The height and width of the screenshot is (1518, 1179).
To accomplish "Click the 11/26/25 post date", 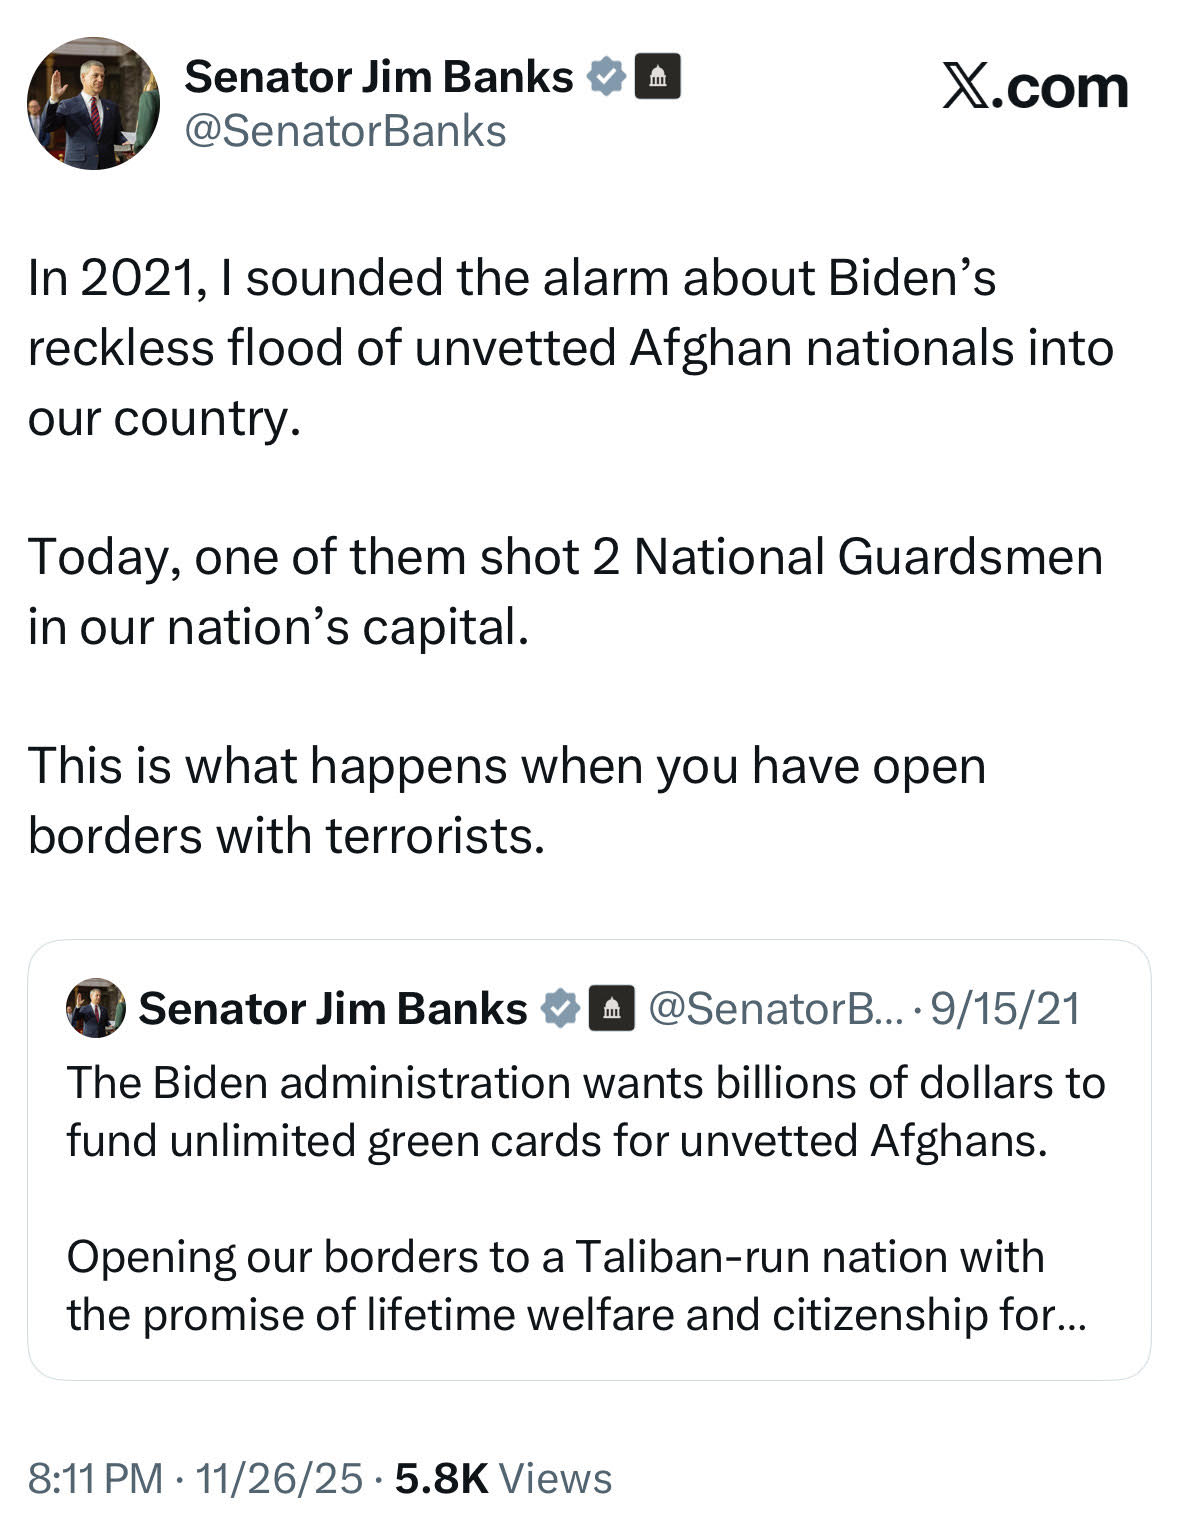I will pos(279,1478).
